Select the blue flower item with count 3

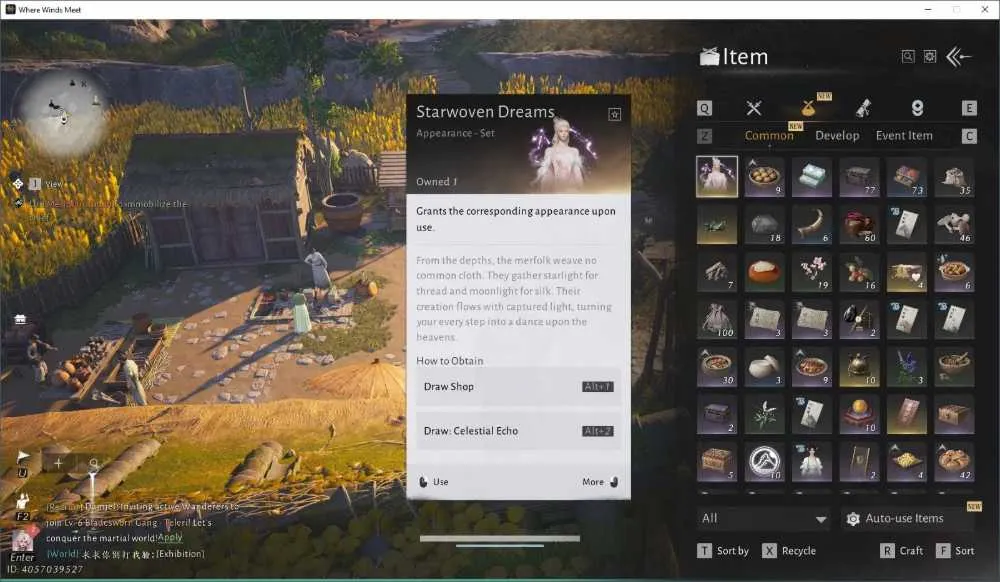pos(906,367)
